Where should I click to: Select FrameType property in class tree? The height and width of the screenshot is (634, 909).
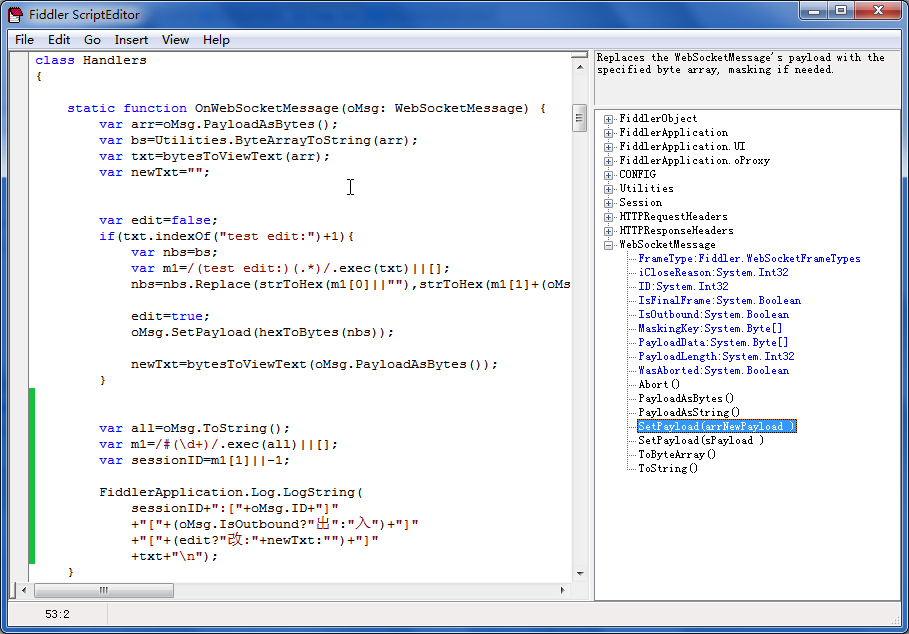749,258
